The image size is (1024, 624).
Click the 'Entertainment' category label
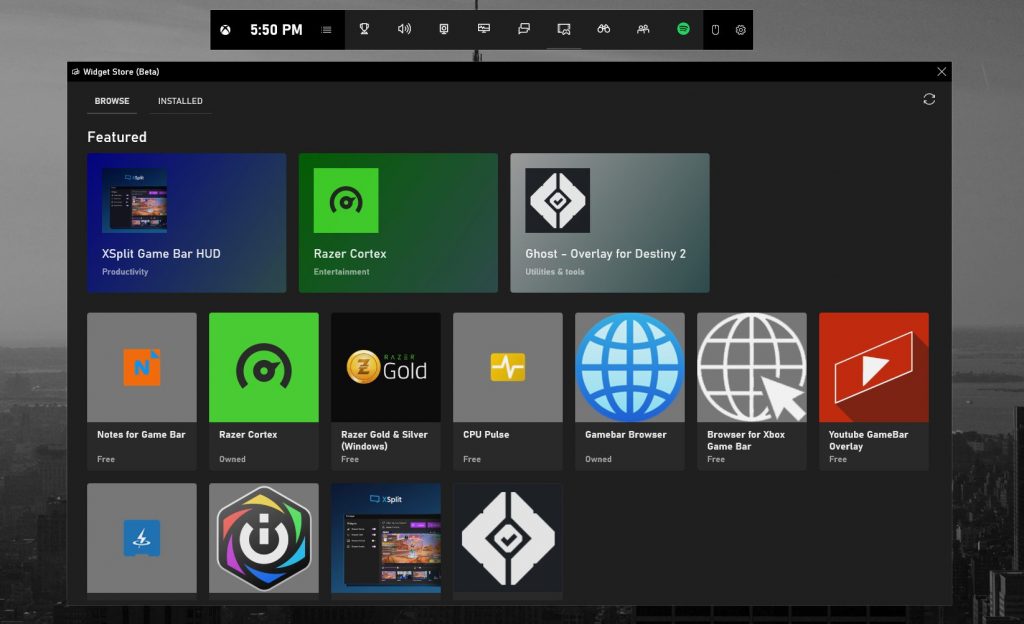[342, 272]
